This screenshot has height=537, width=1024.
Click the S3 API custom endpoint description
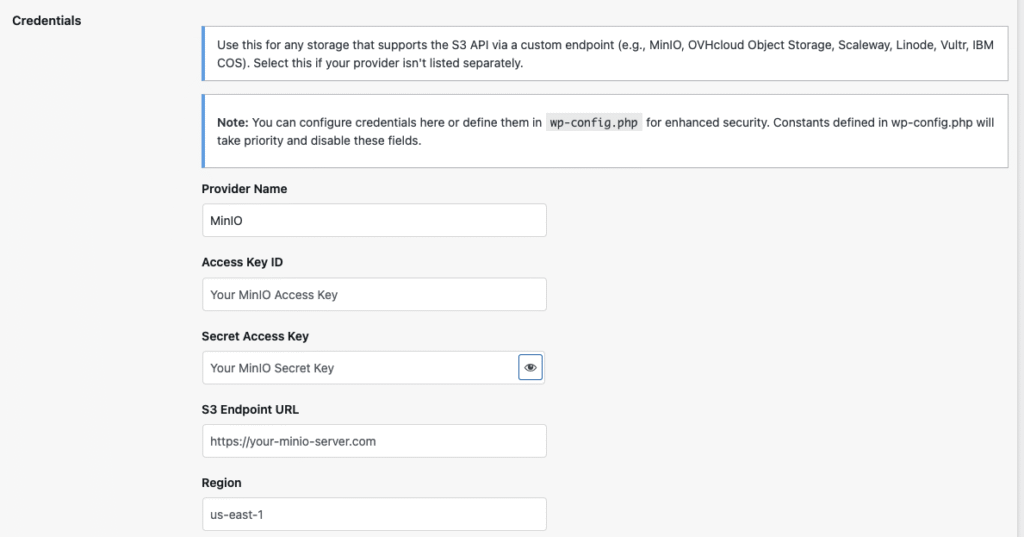605,54
